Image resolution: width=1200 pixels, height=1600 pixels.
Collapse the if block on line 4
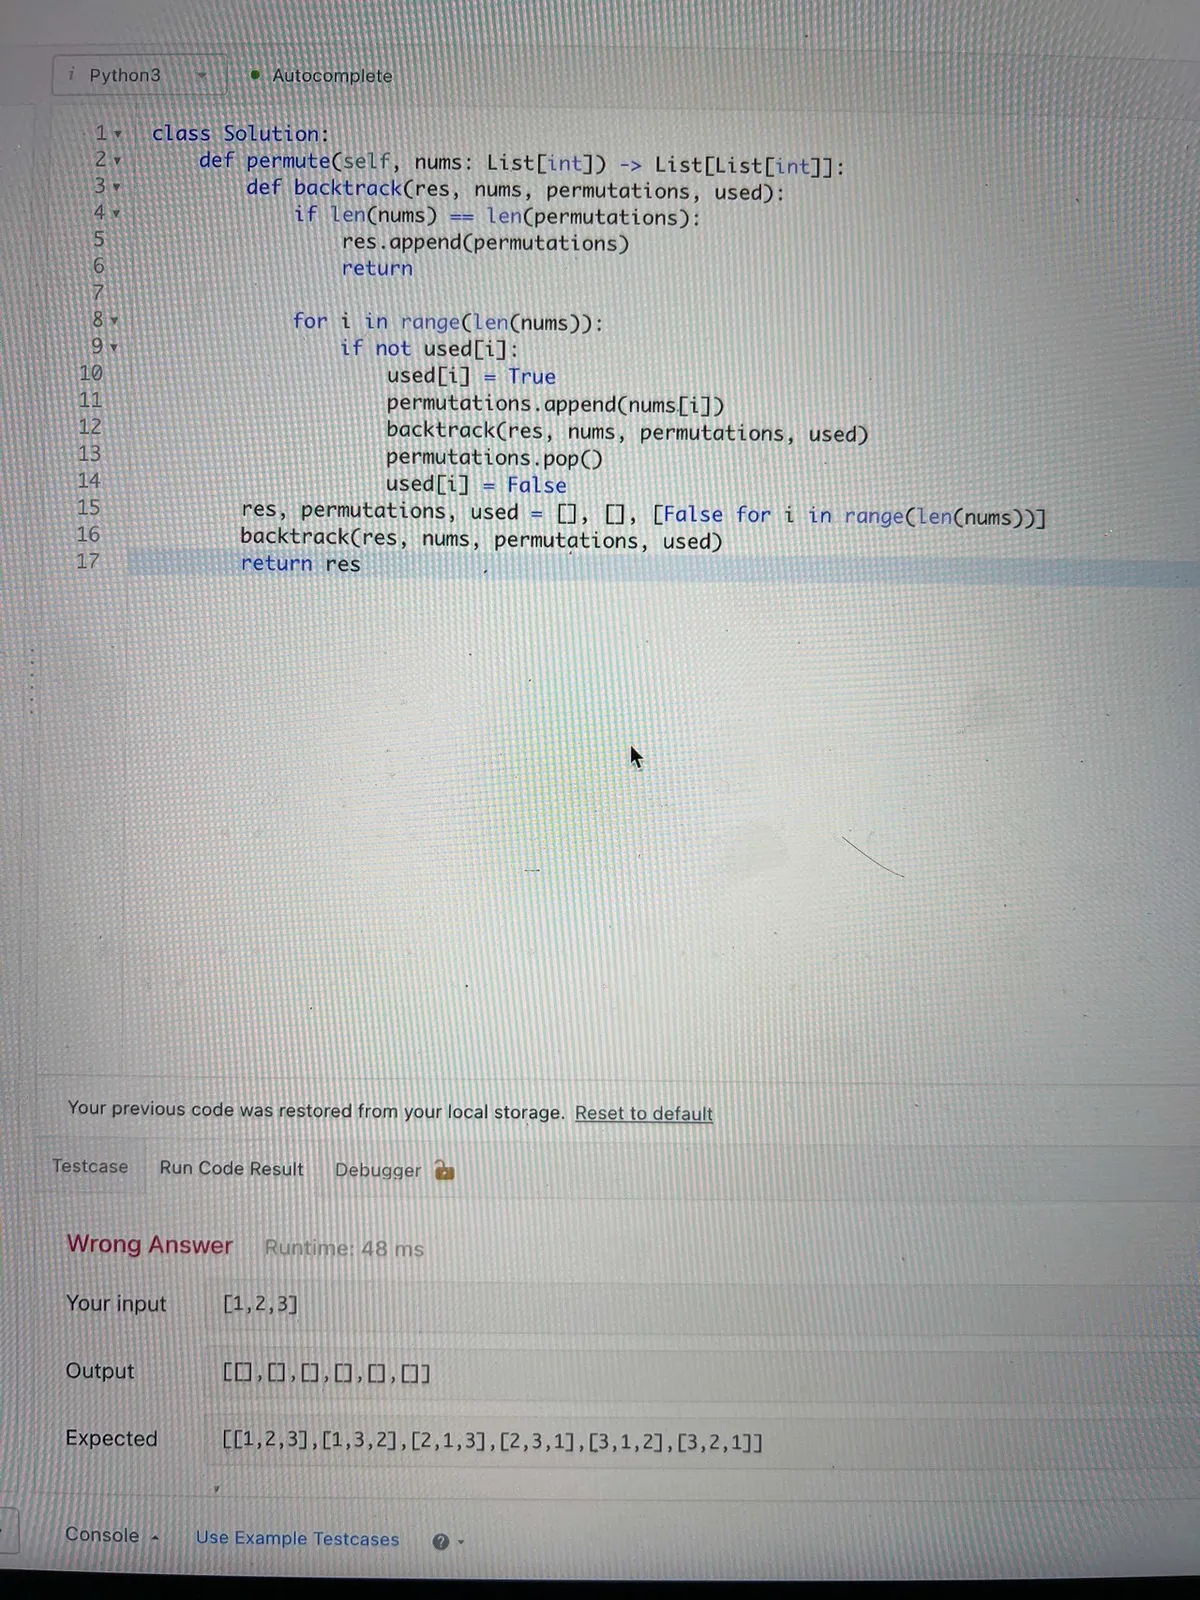tap(116, 213)
